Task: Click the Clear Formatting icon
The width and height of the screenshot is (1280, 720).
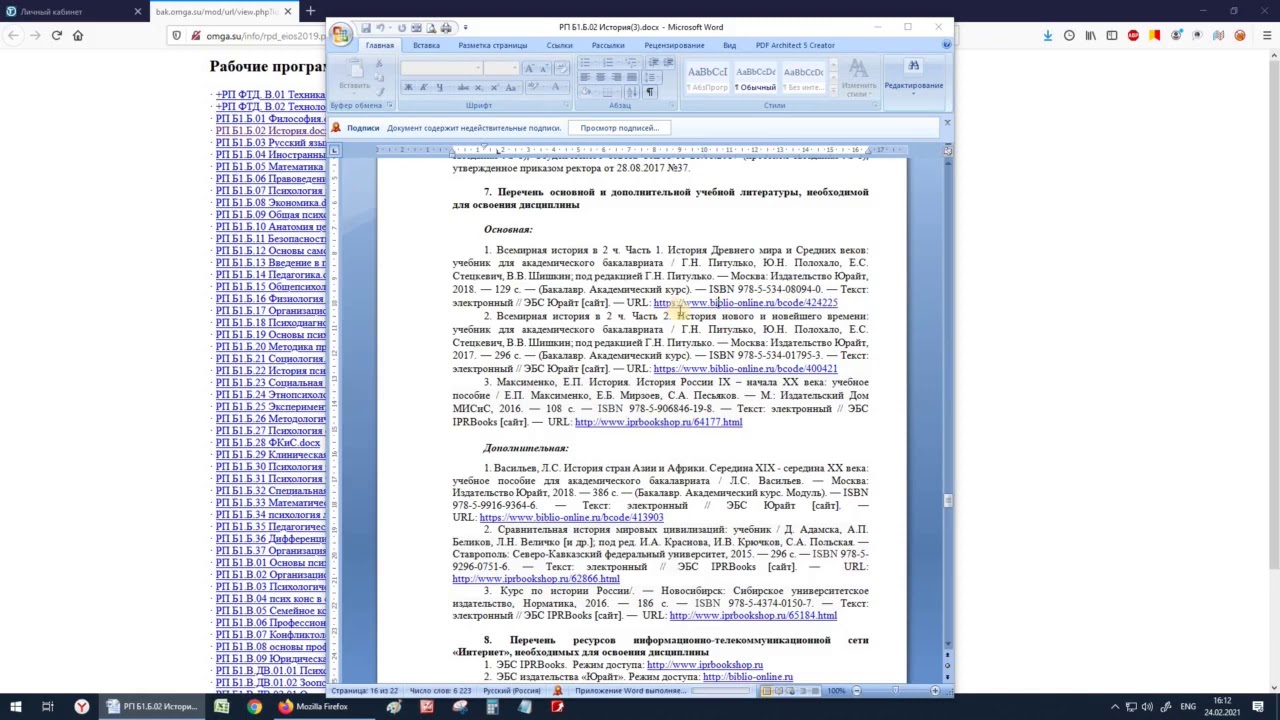Action: point(562,68)
